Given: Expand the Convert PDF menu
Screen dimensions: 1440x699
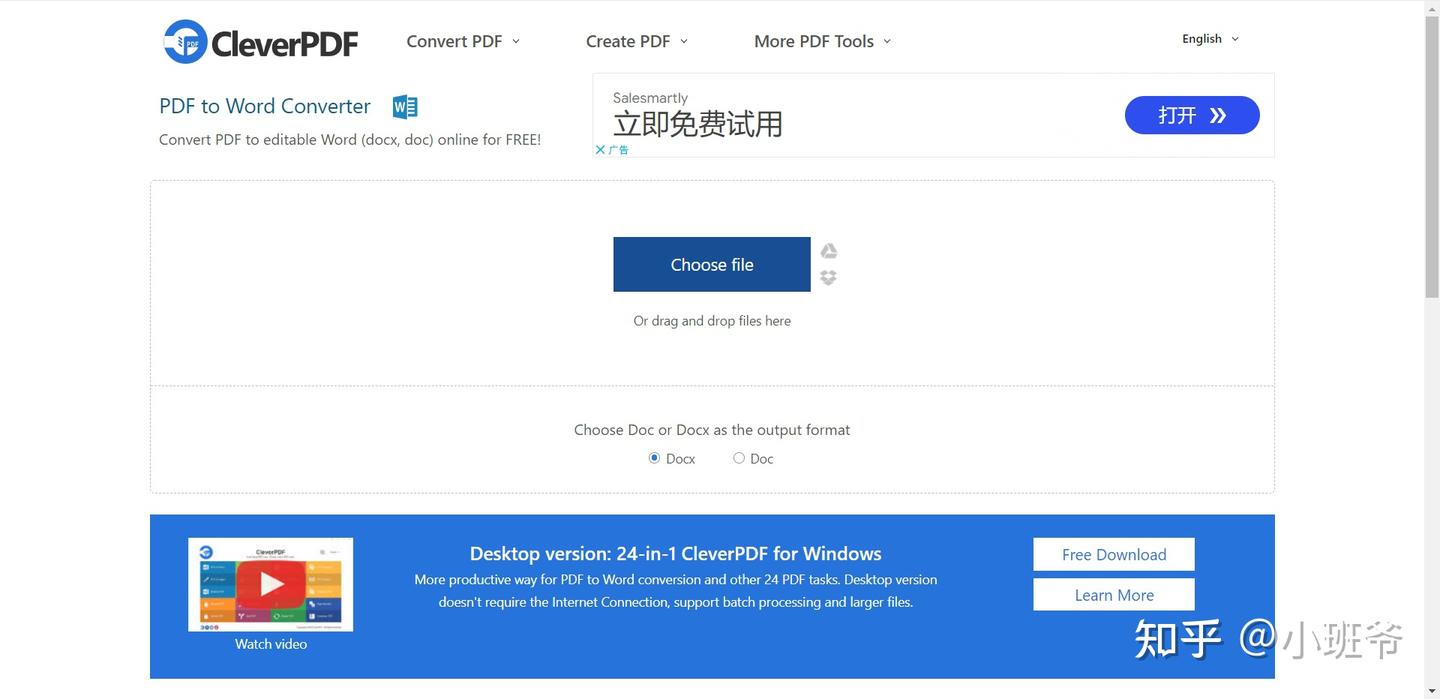Looking at the screenshot, I should pos(463,41).
